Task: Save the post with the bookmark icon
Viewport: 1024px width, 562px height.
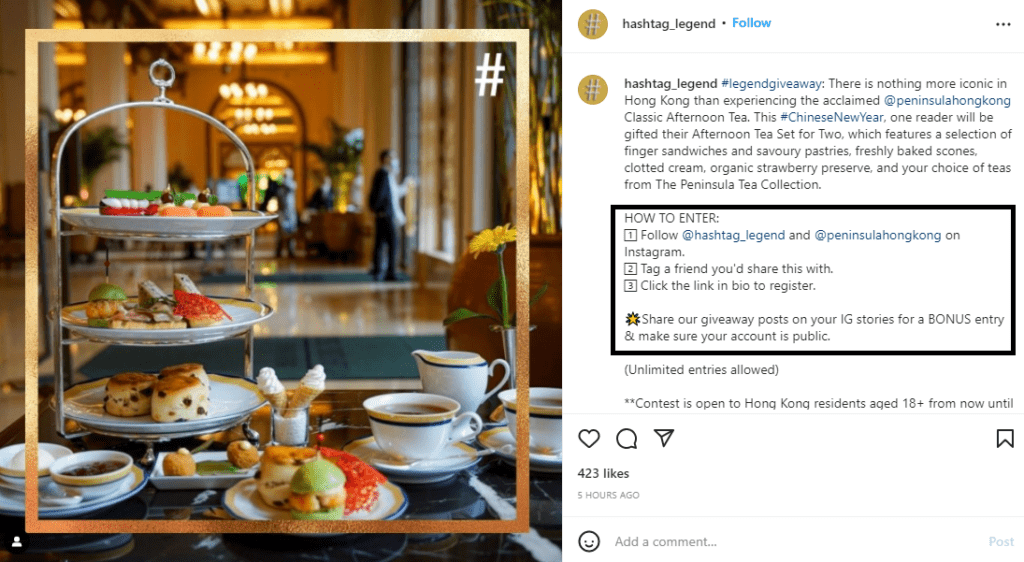Action: click(x=1005, y=439)
